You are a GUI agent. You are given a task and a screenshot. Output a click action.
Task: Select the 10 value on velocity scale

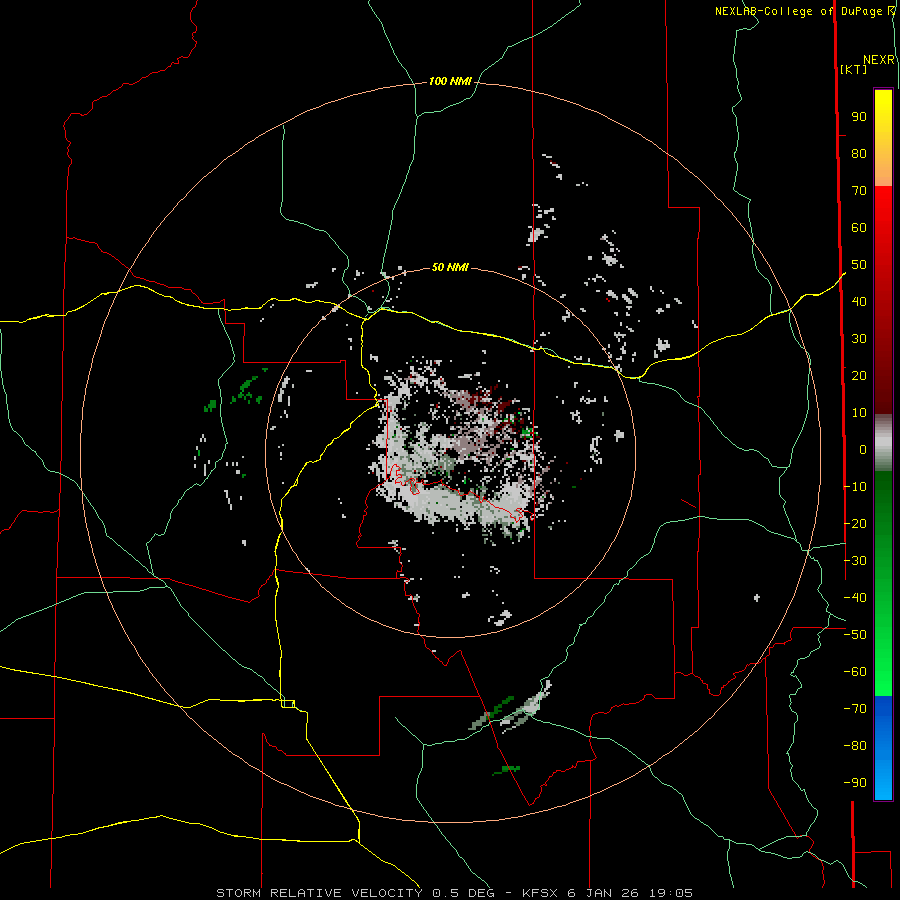859,413
